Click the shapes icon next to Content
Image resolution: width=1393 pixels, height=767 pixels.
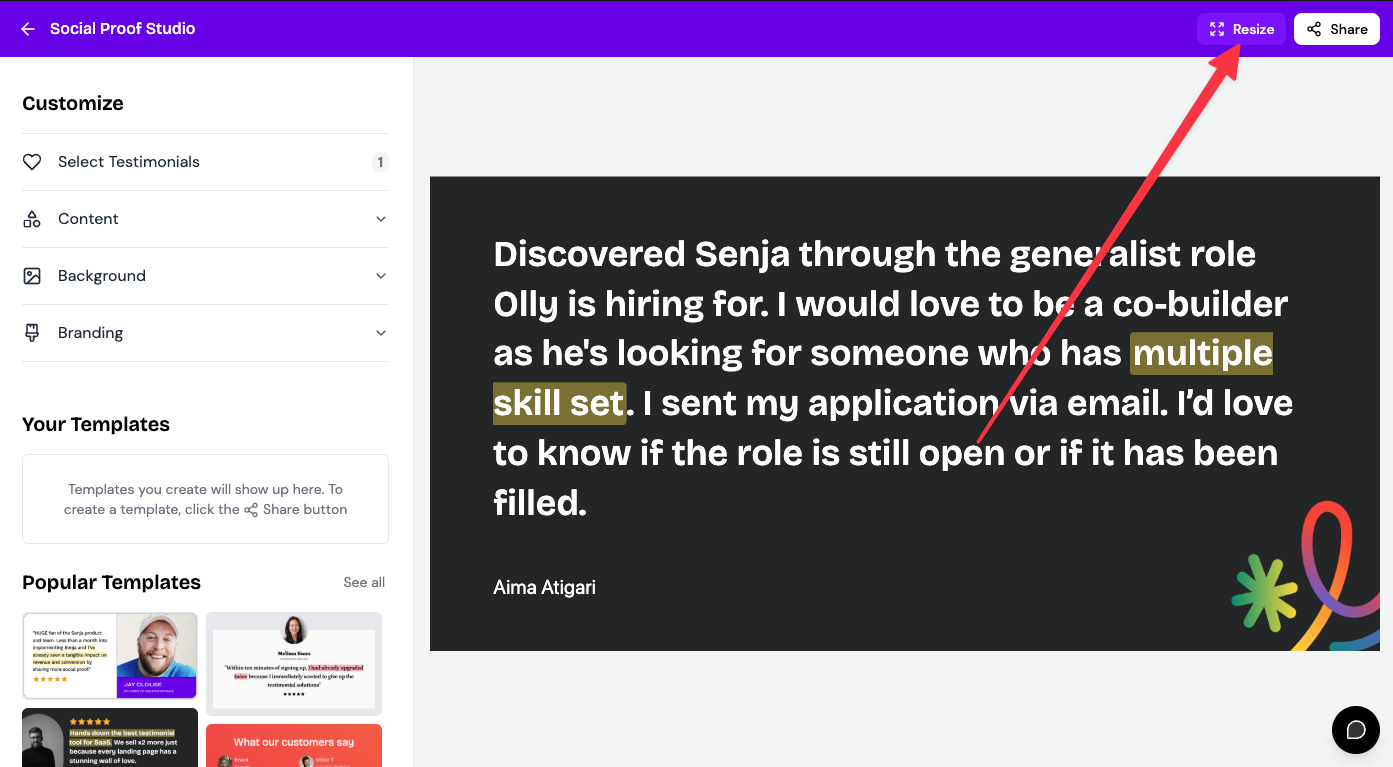32,219
